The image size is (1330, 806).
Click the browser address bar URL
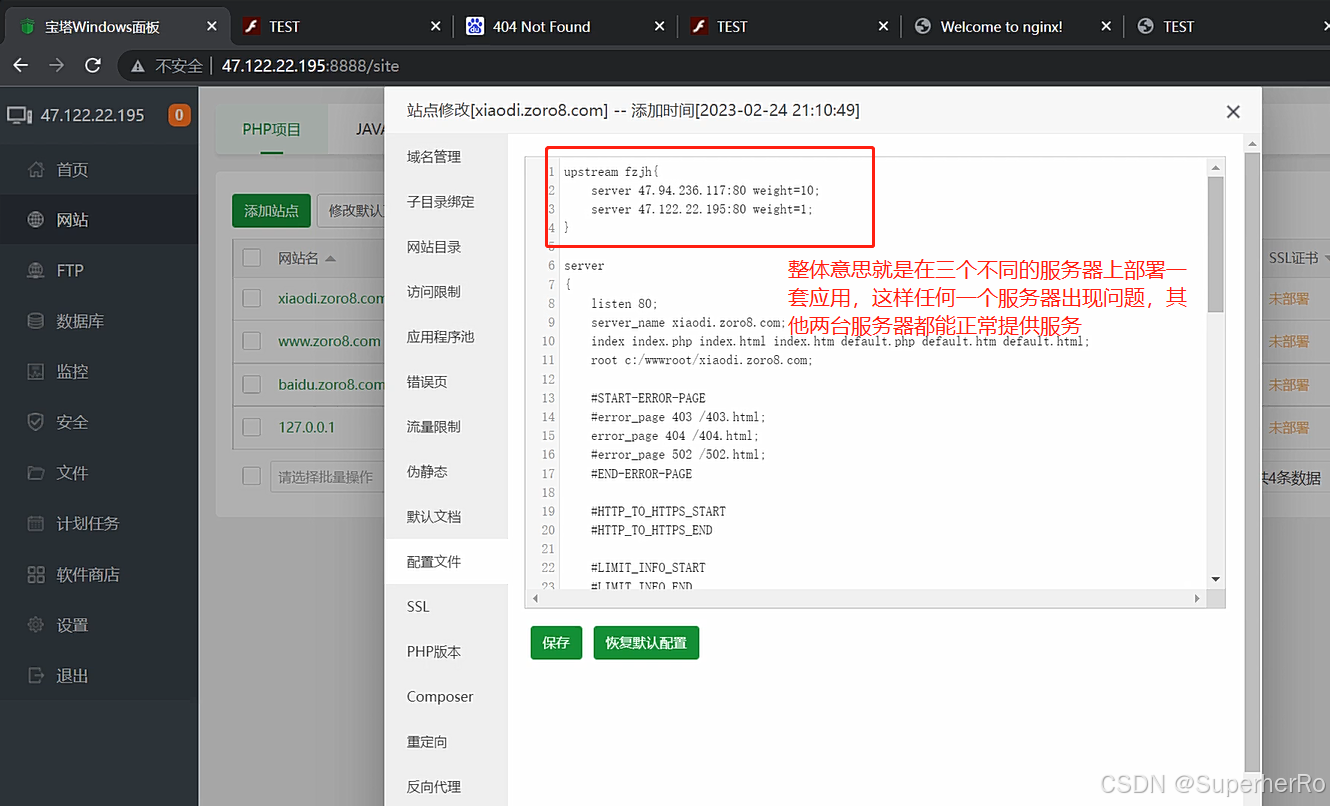click(x=310, y=66)
